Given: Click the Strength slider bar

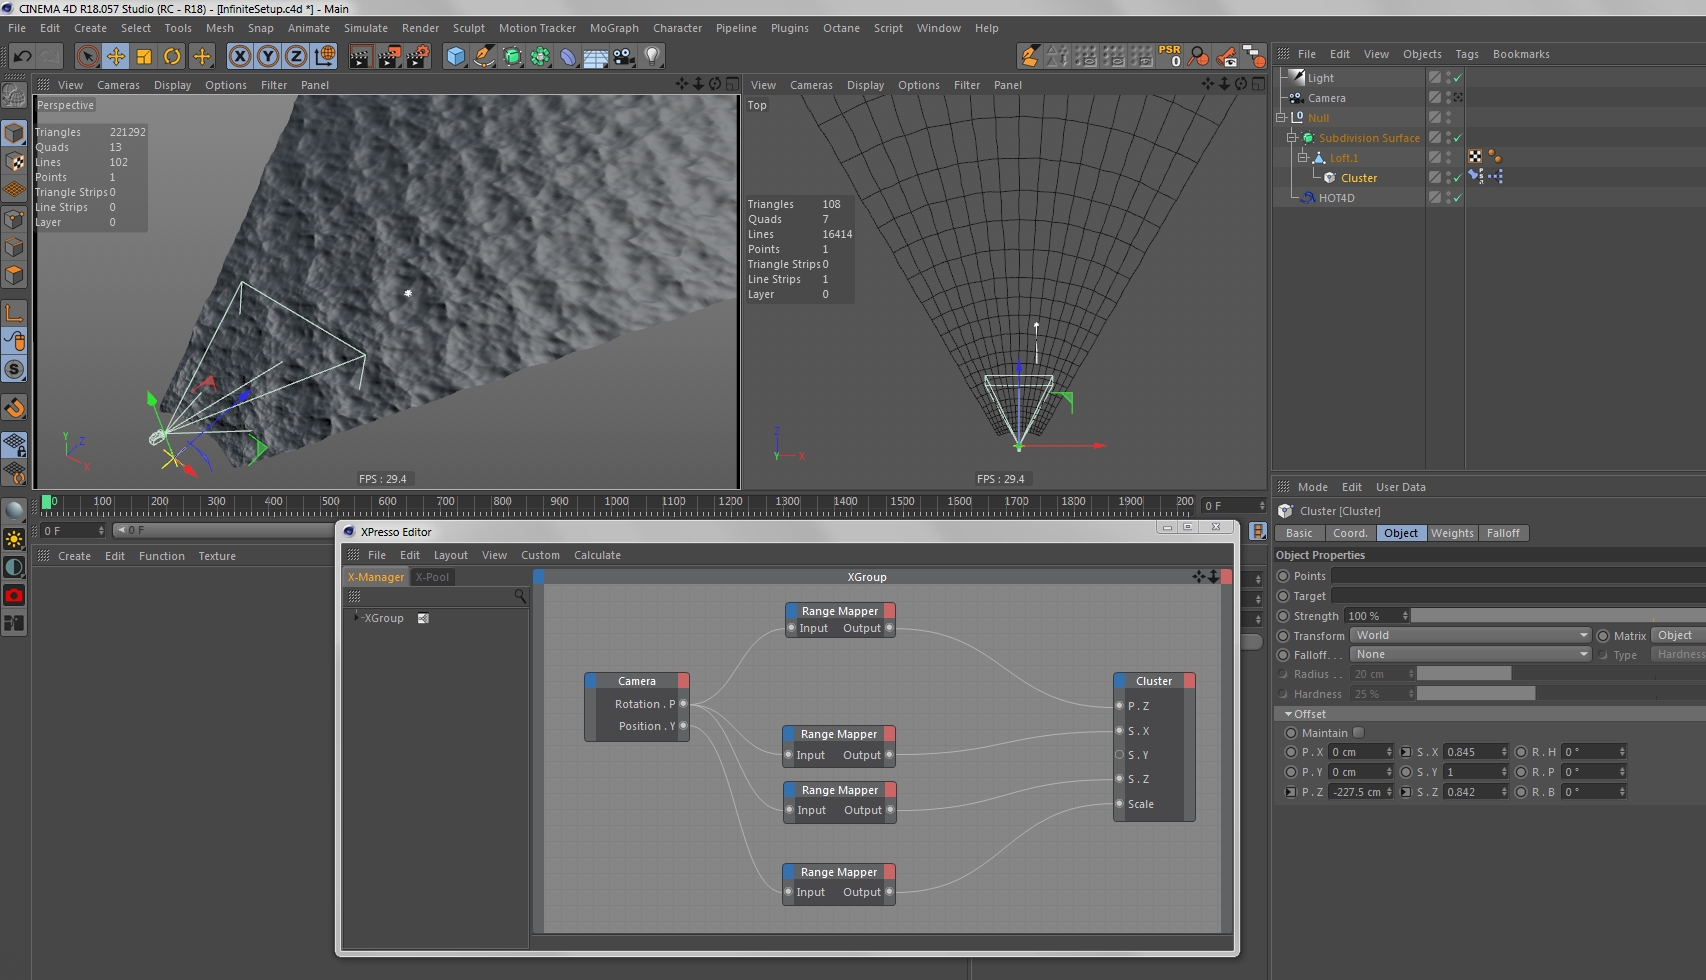Looking at the screenshot, I should pos(1555,616).
